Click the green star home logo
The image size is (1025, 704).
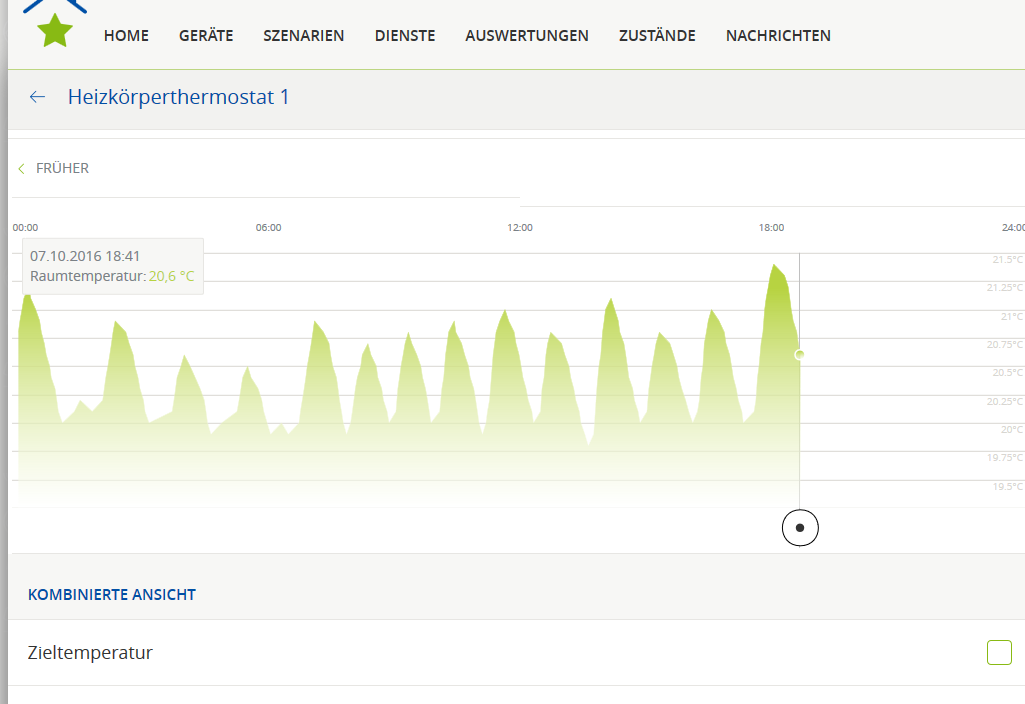pos(55,30)
